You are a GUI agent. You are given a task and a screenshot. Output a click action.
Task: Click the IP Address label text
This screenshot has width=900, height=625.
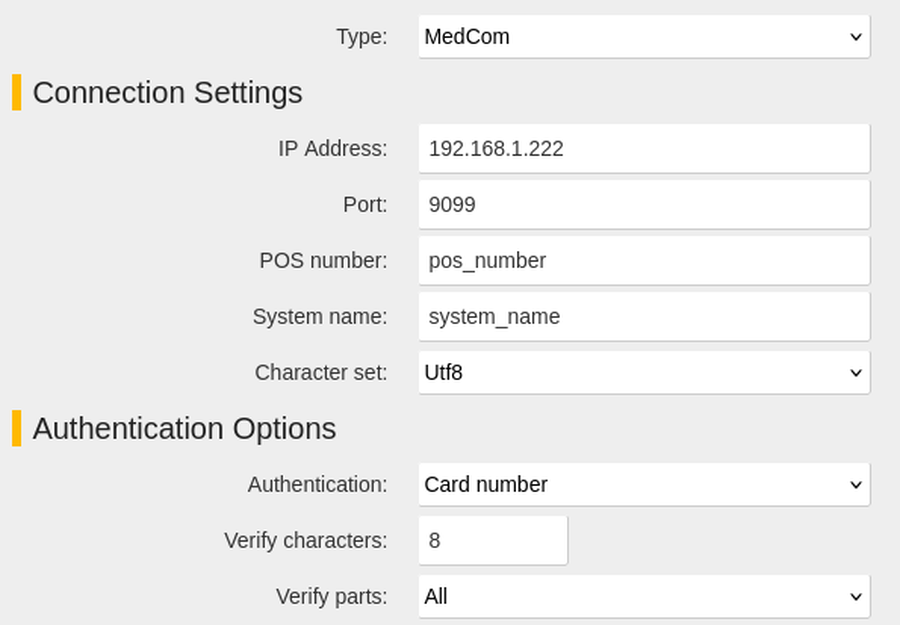[333, 148]
